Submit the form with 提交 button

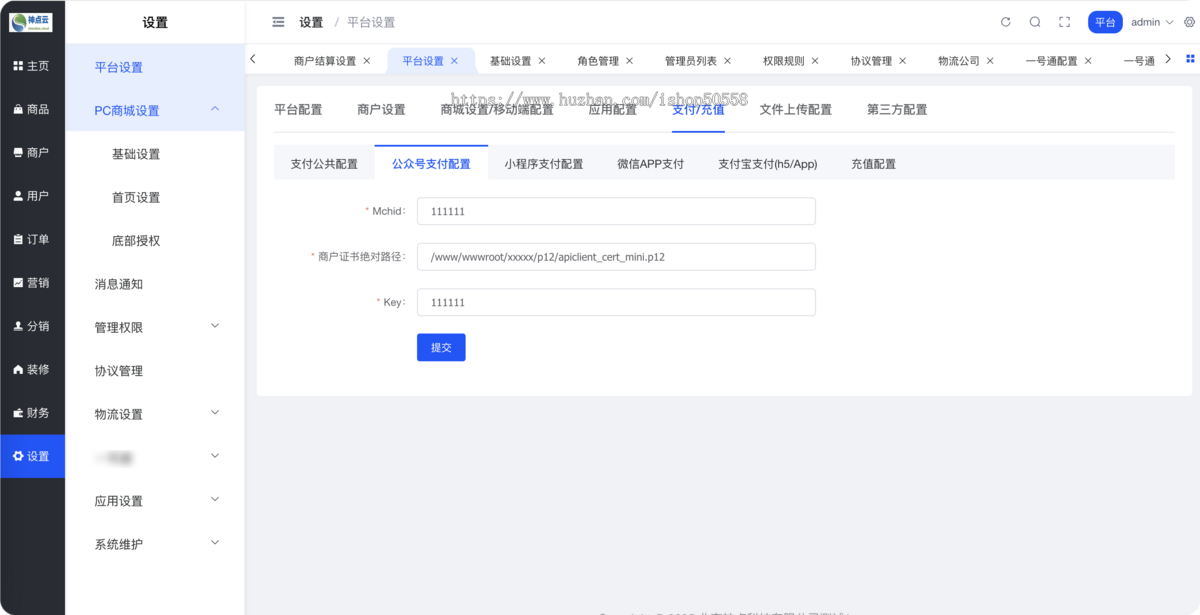441,347
